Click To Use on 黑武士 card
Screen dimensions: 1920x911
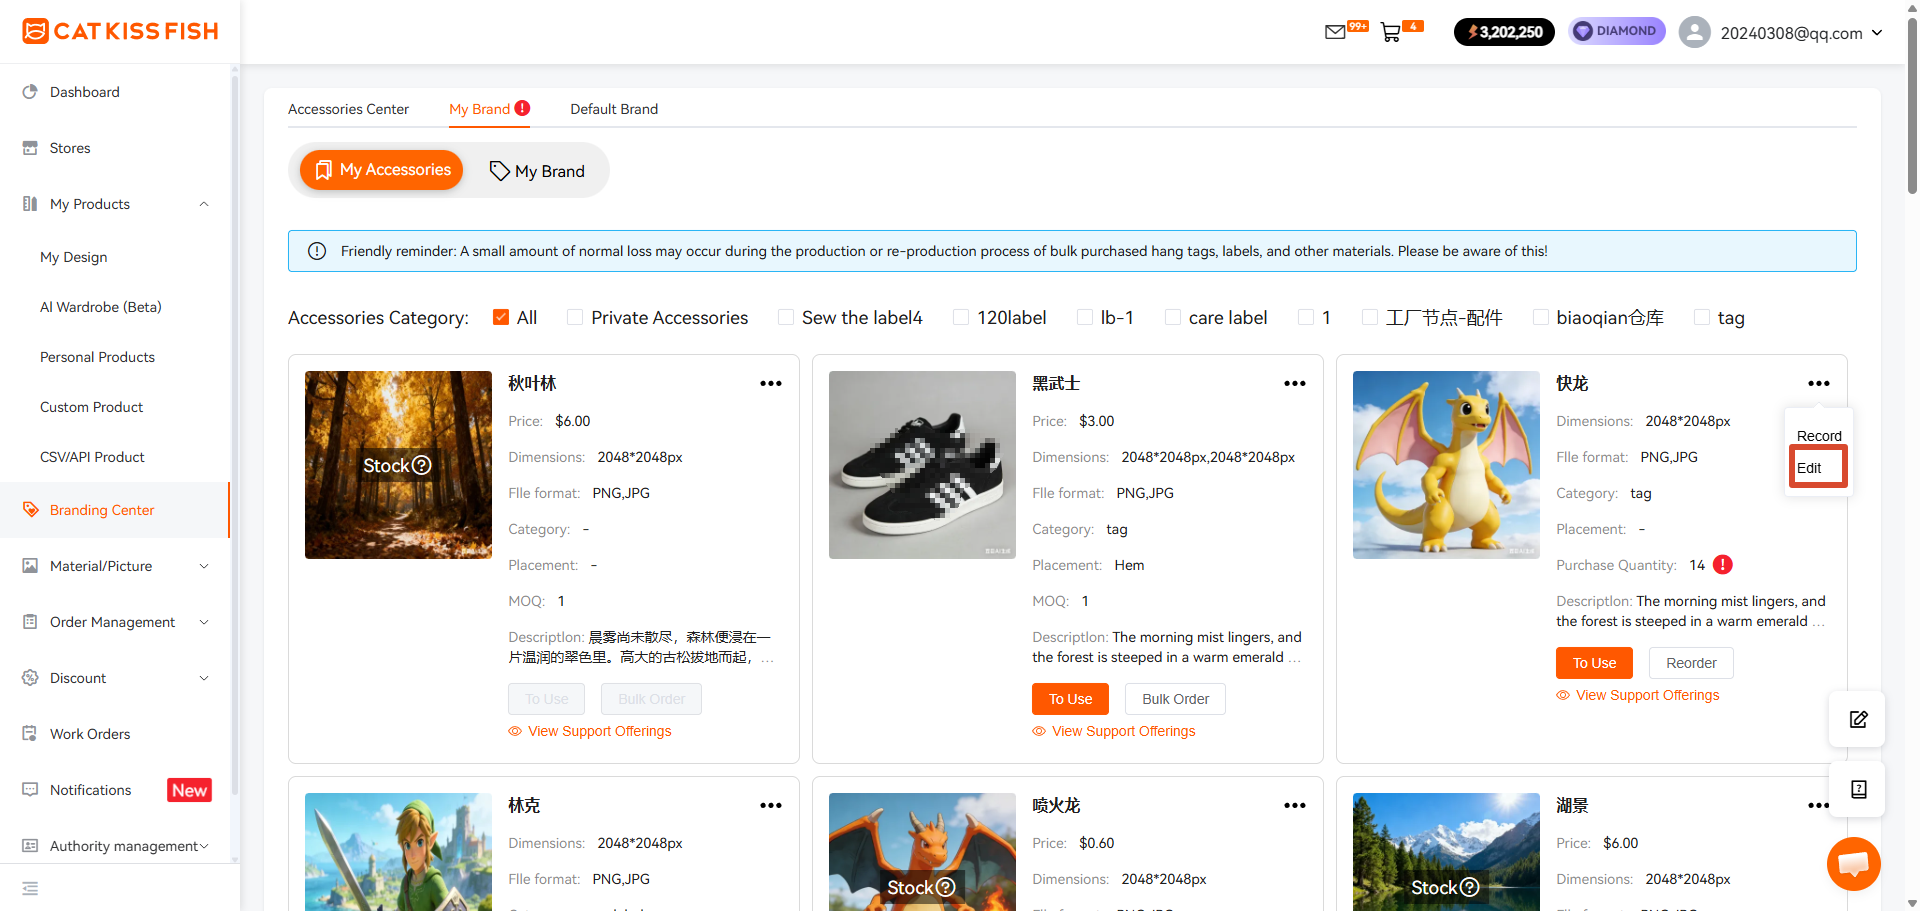pos(1070,699)
